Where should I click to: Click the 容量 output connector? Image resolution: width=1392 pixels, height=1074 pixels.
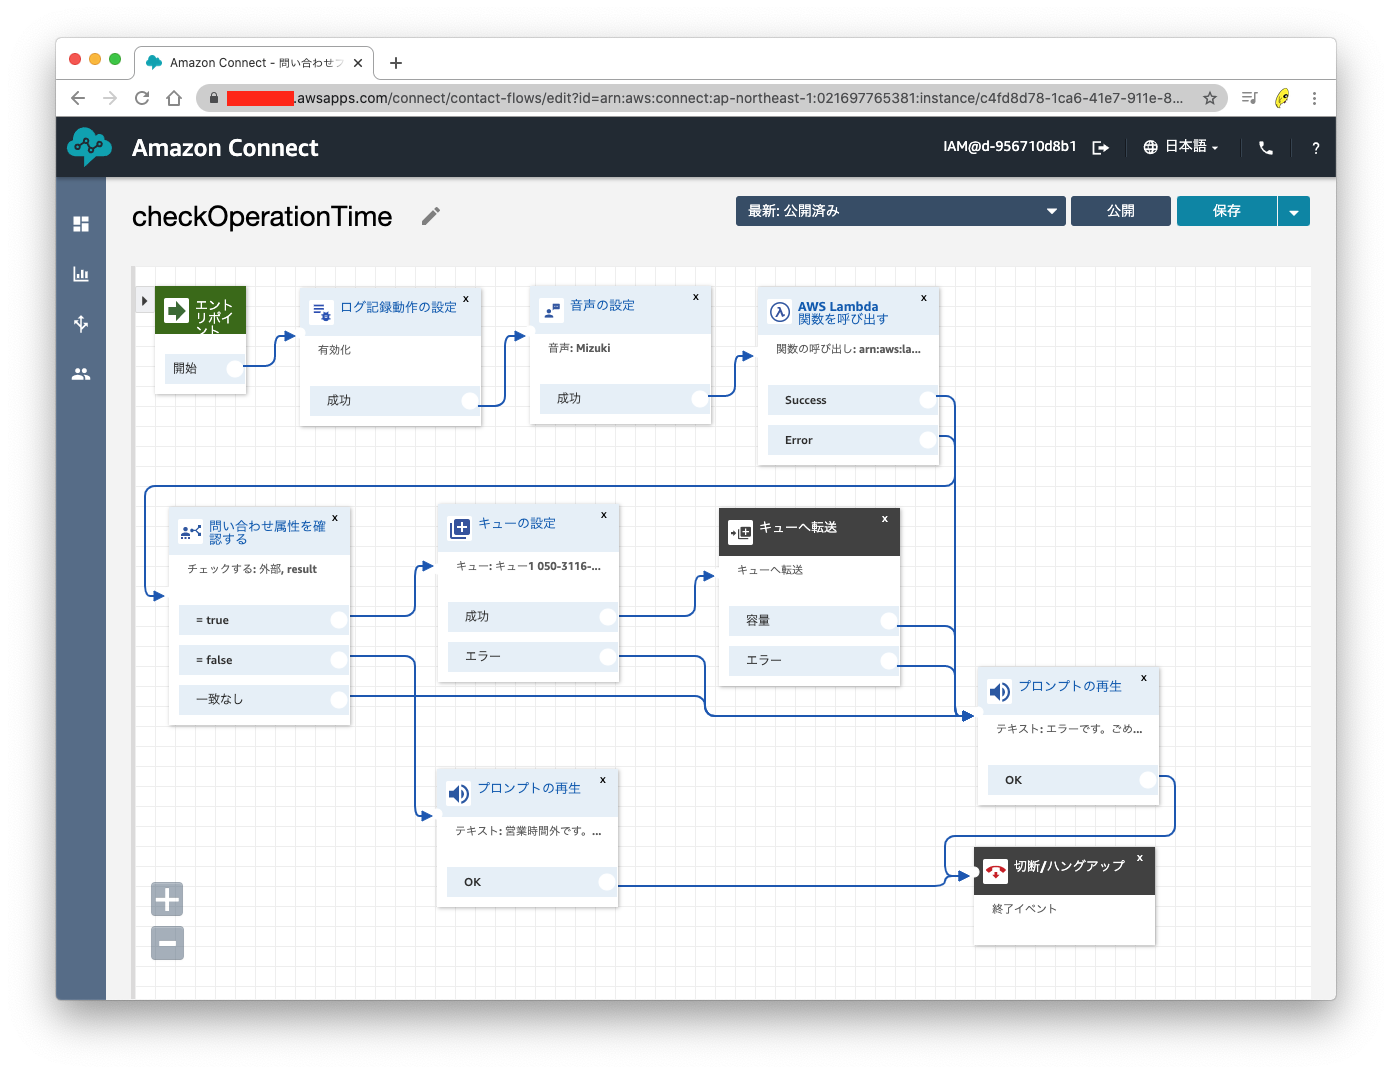[889, 621]
